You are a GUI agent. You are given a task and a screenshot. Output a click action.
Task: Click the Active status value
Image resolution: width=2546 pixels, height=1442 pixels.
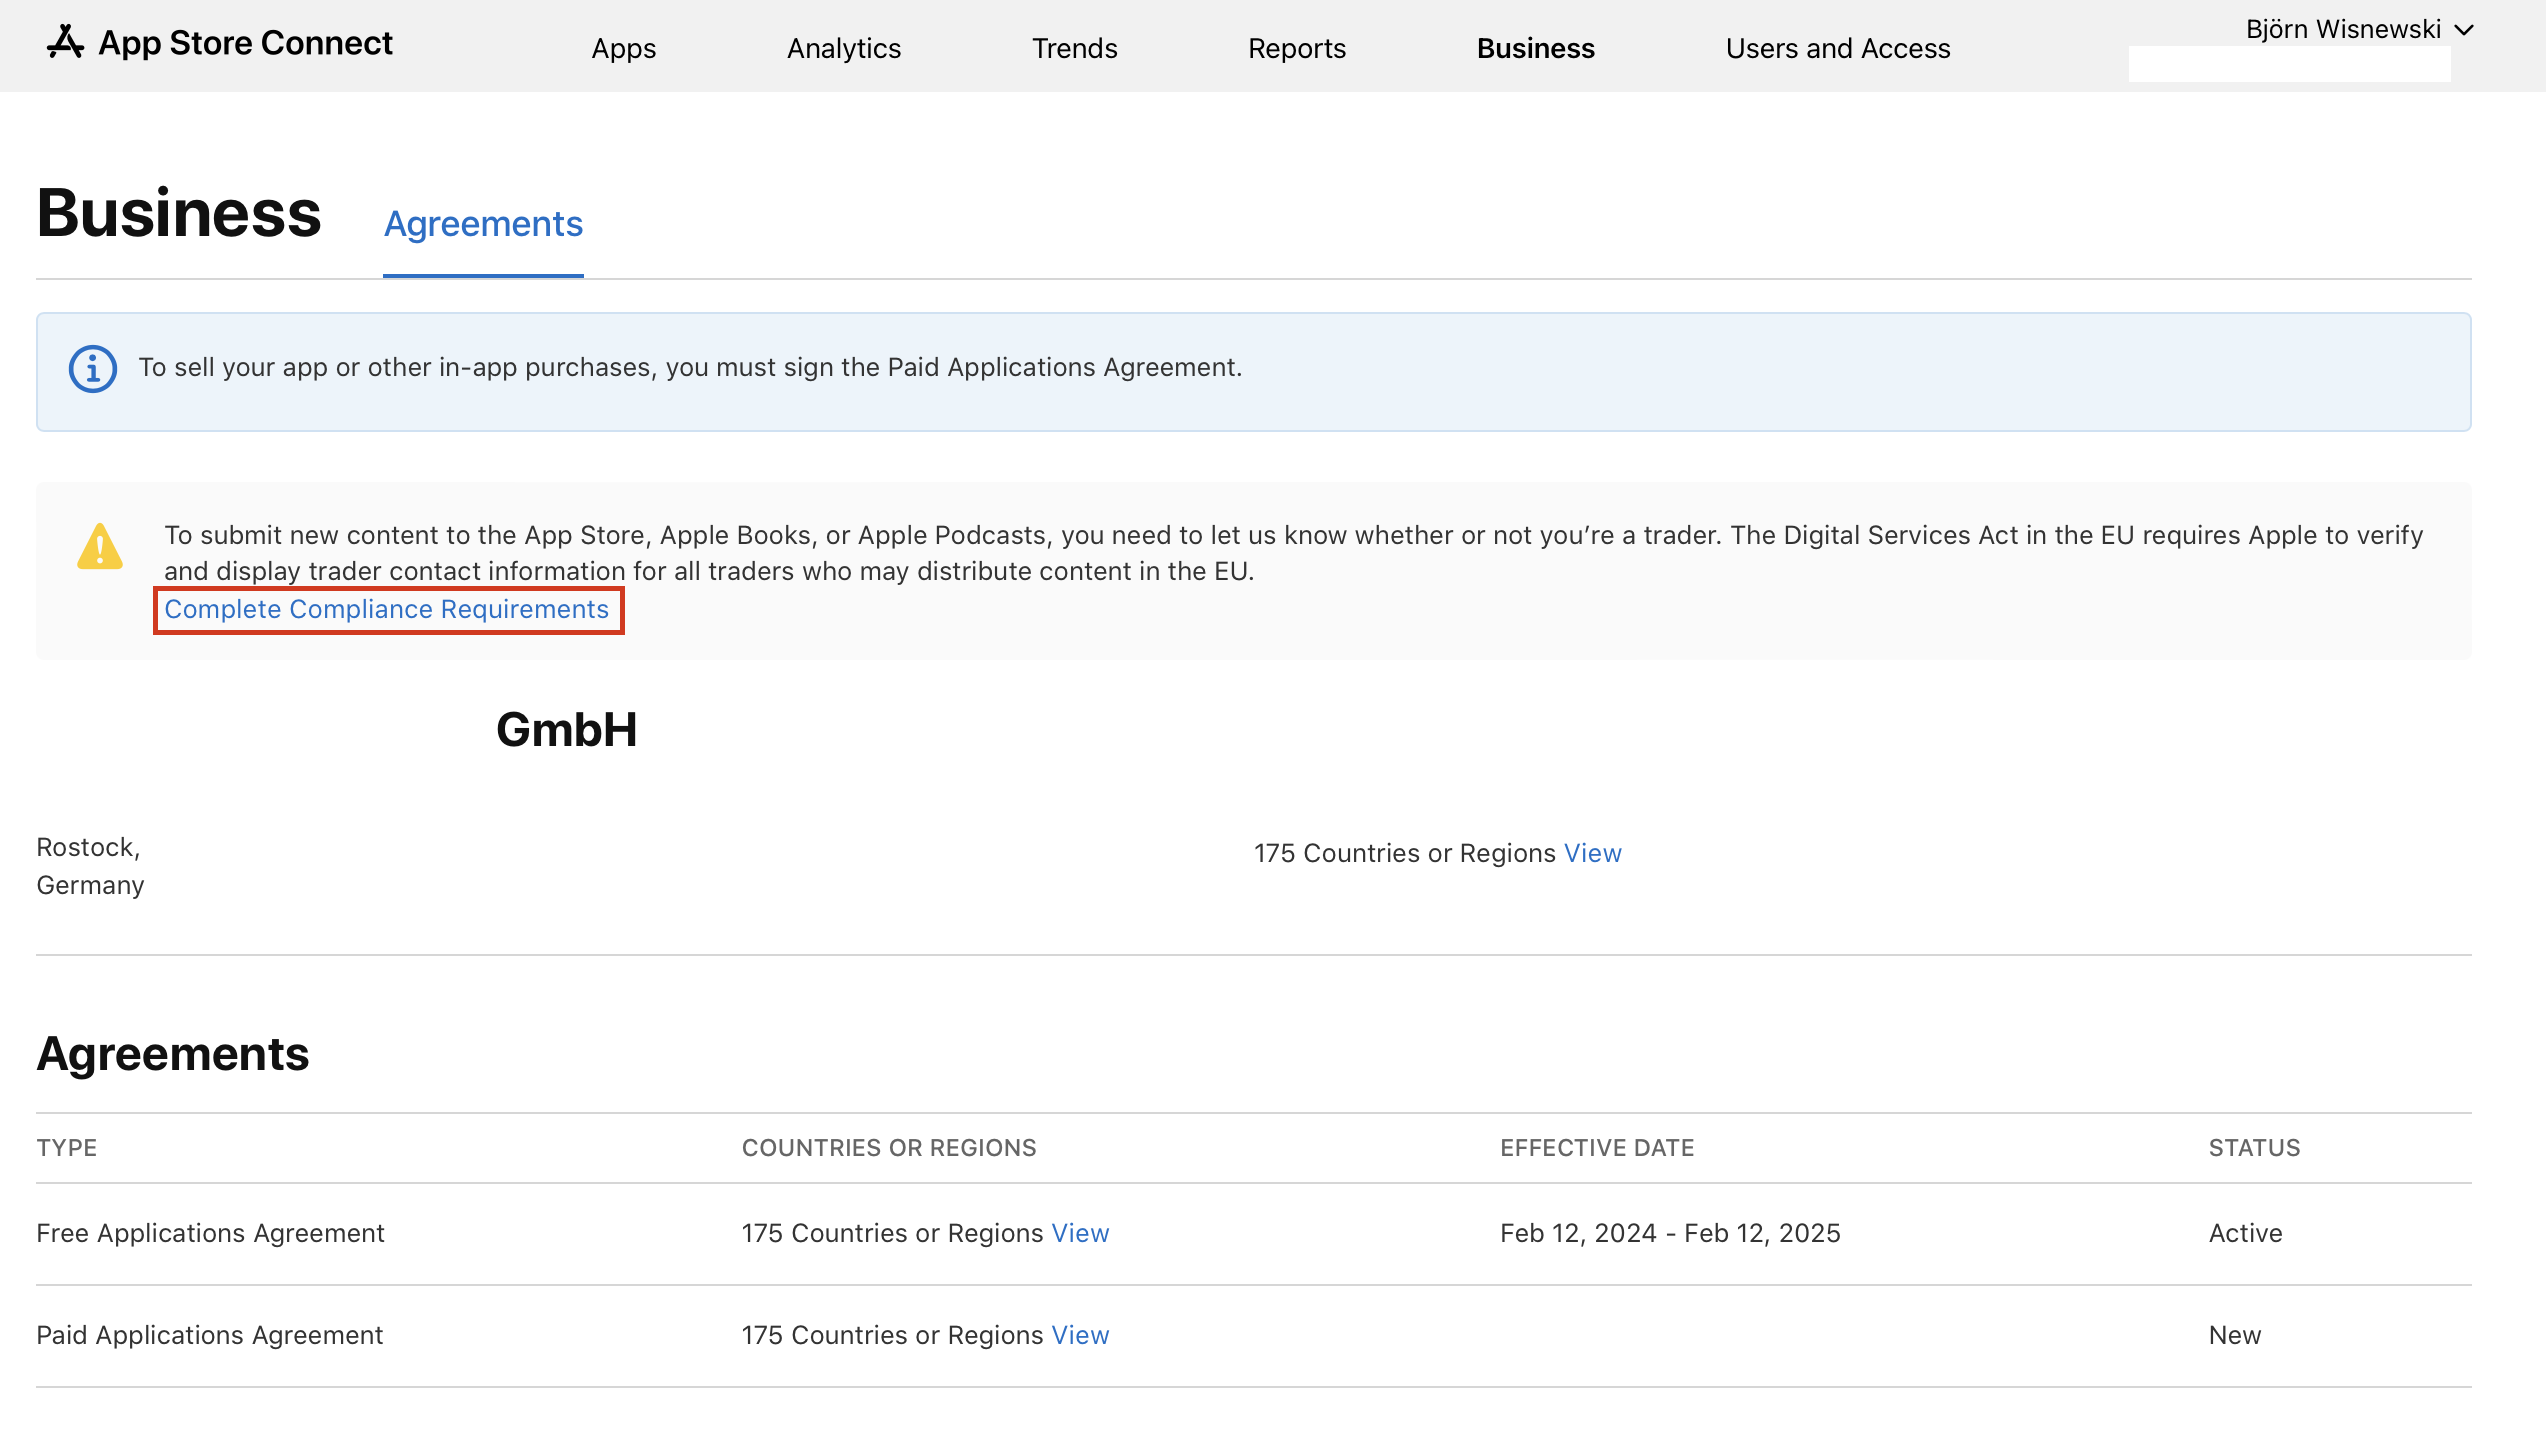[2245, 1233]
